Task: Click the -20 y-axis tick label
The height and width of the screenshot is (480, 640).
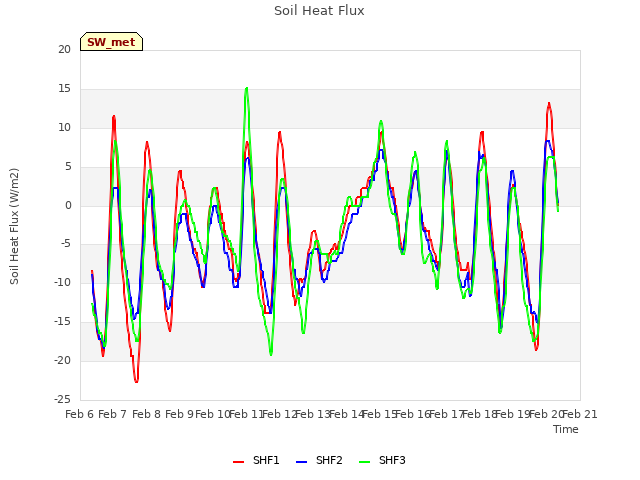Action: (x=62, y=360)
